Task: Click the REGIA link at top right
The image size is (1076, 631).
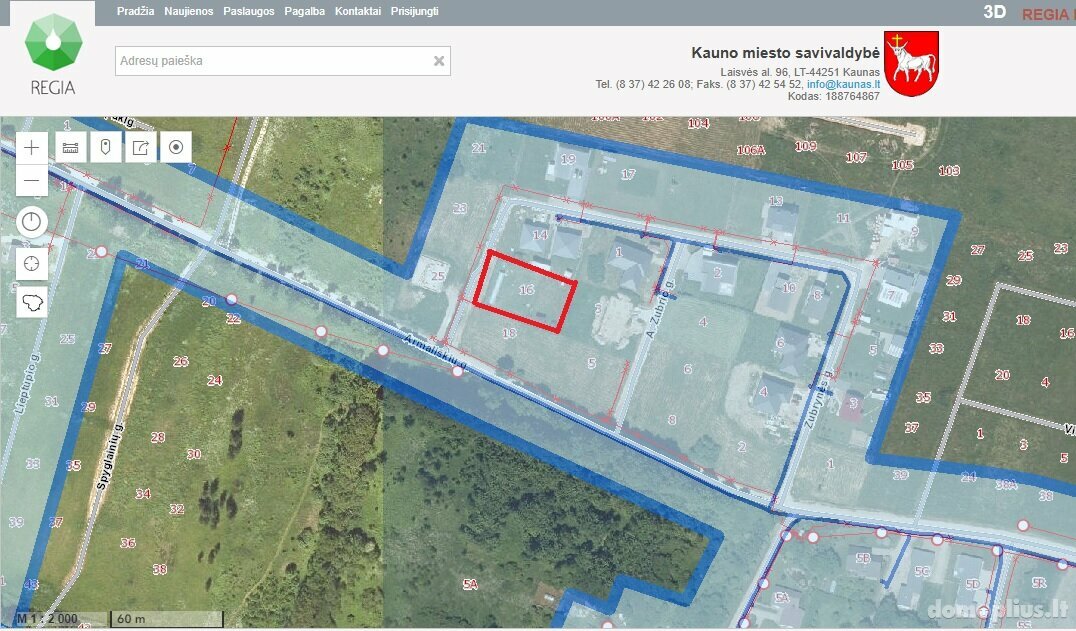Action: 1048,14
